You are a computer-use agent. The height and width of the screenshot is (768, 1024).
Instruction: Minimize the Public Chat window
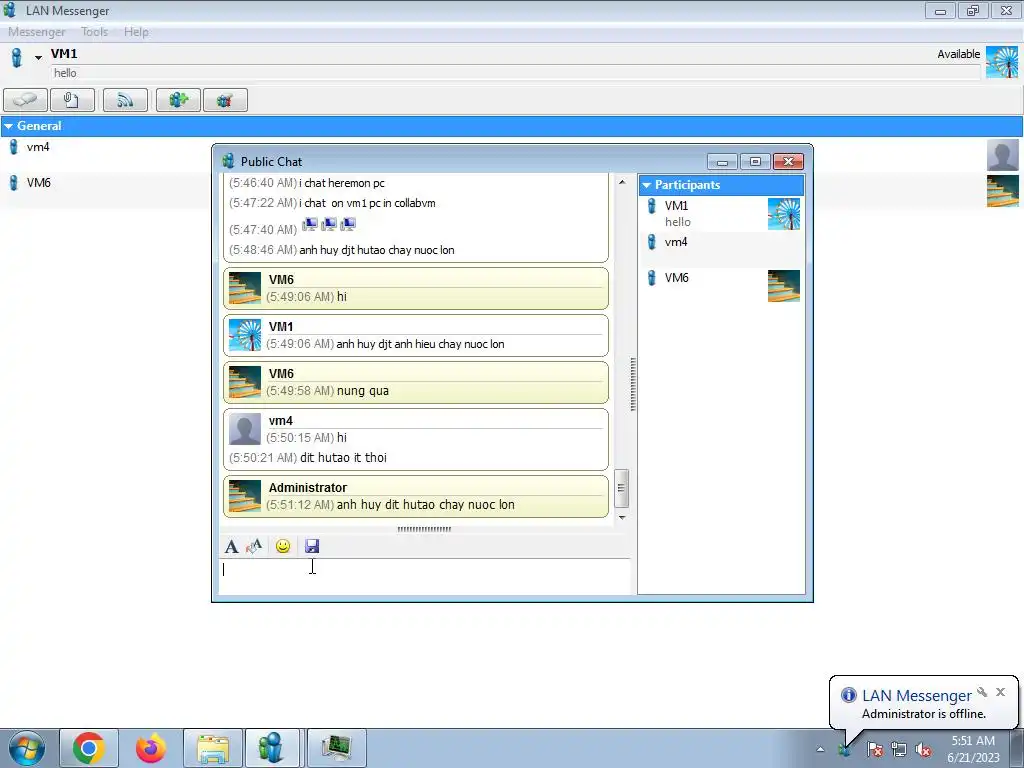click(722, 161)
